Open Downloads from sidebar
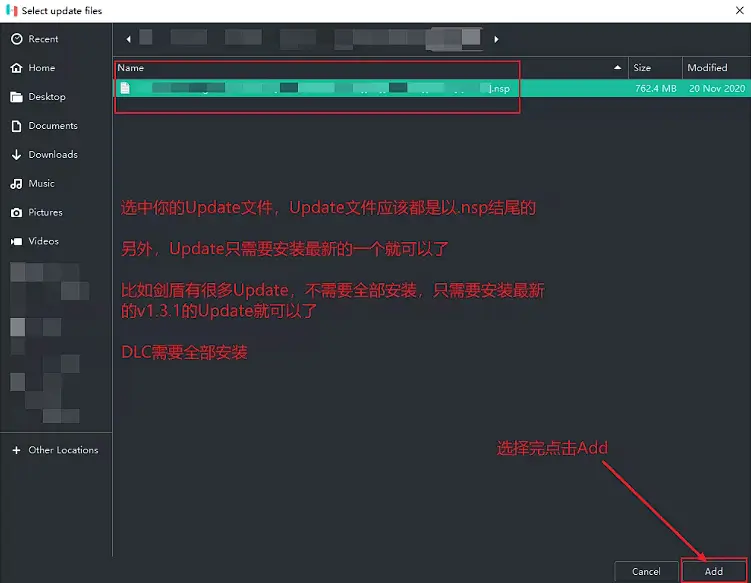Image resolution: width=751 pixels, height=583 pixels. (56, 154)
